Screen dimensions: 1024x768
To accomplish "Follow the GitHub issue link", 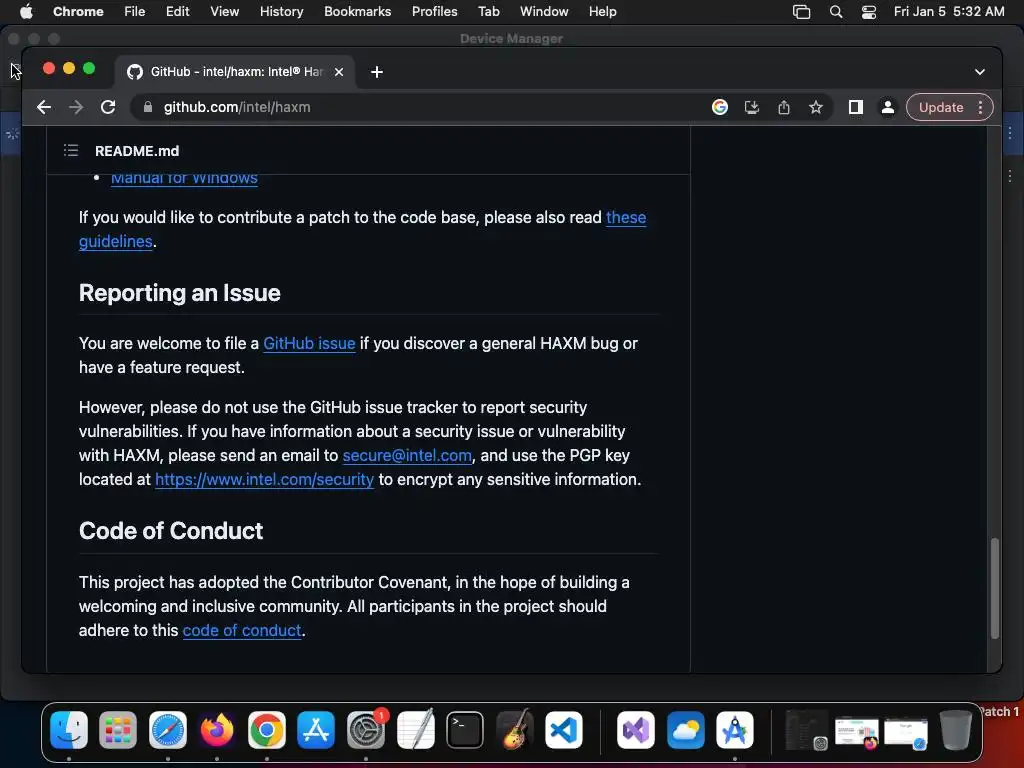I will [309, 344].
